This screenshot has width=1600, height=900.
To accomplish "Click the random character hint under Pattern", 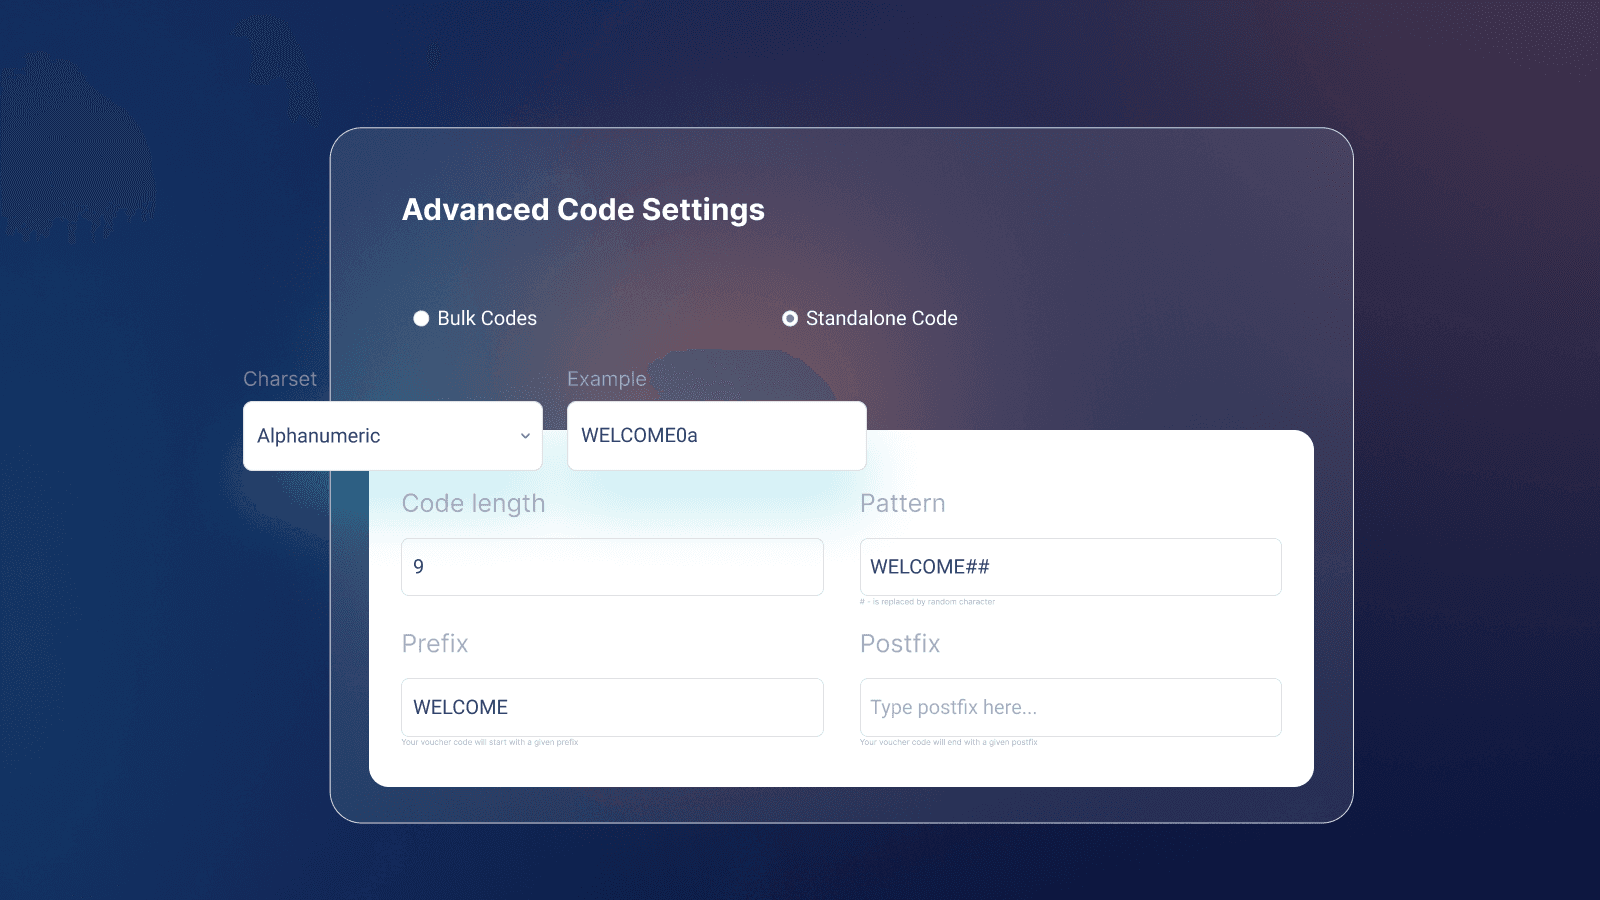I will [x=928, y=602].
